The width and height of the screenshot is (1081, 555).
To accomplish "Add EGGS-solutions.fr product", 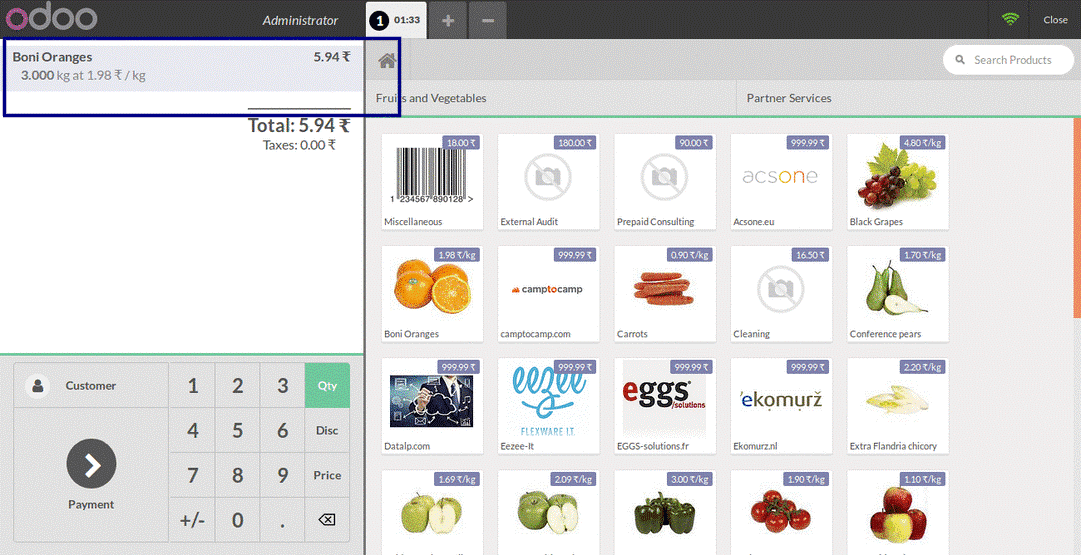I will click(665, 406).
